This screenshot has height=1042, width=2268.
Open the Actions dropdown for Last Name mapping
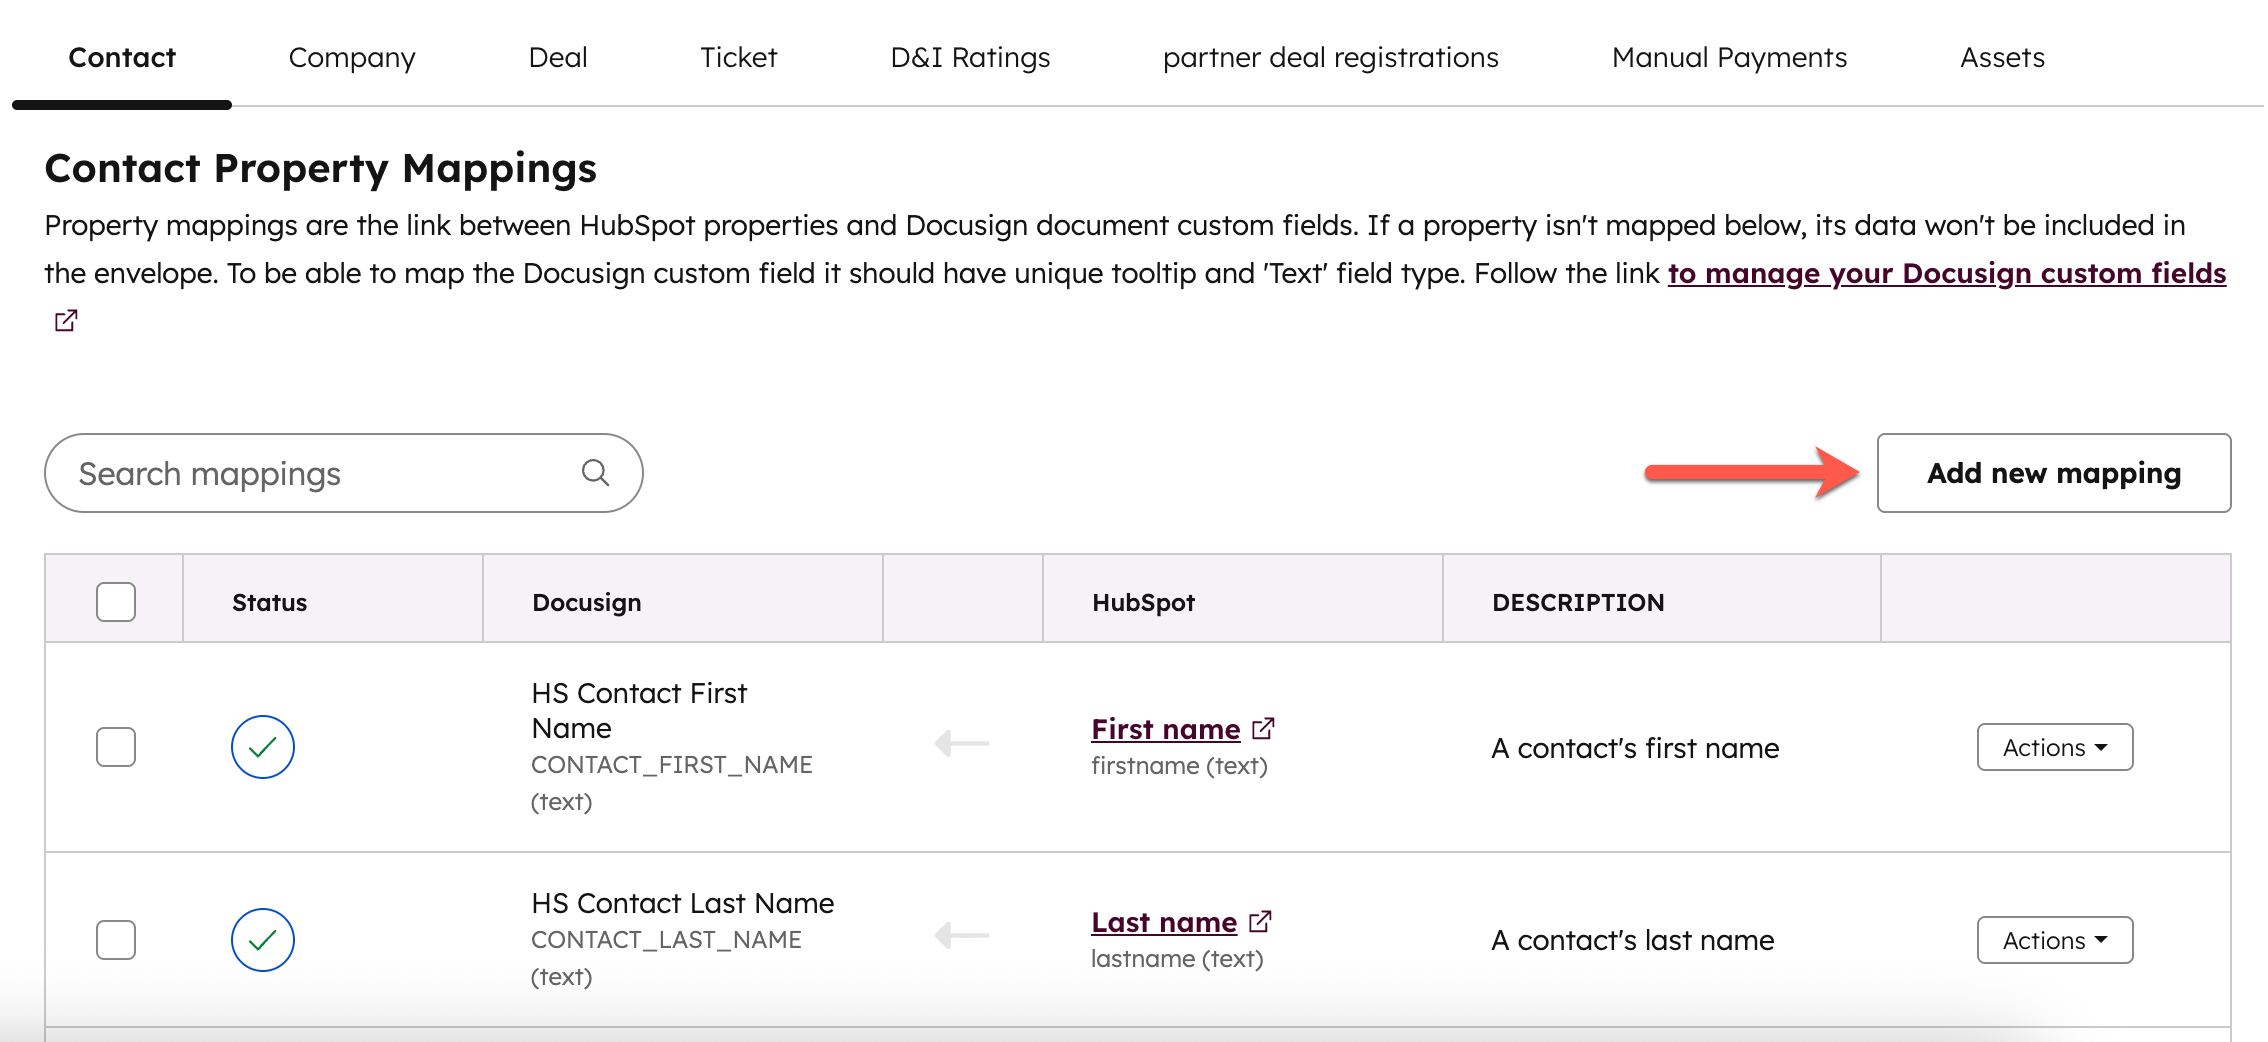[2054, 939]
